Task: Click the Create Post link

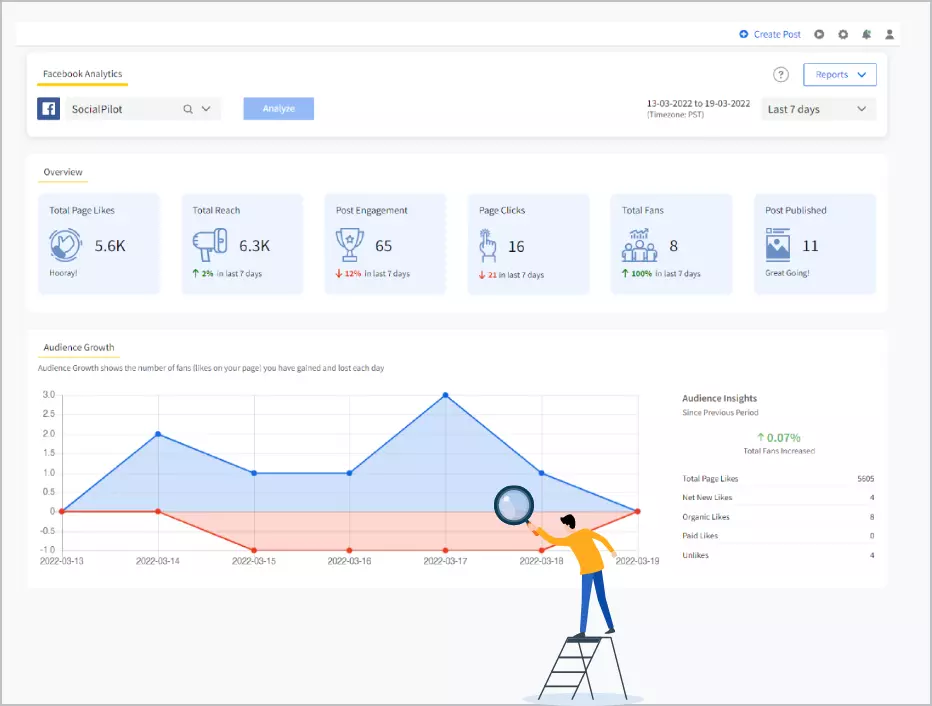Action: (776, 34)
